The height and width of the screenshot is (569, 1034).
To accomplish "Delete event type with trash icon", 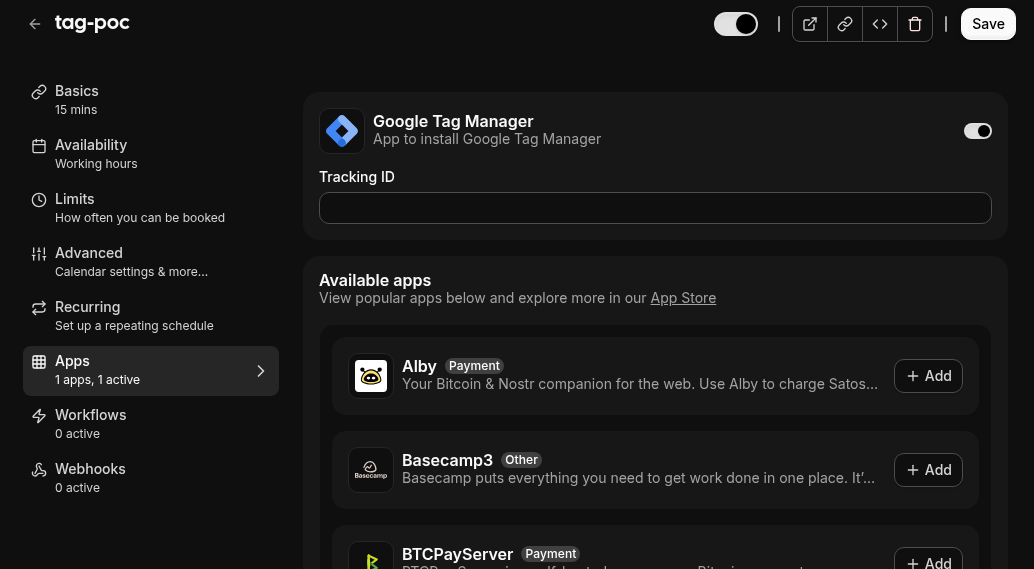I will point(915,24).
